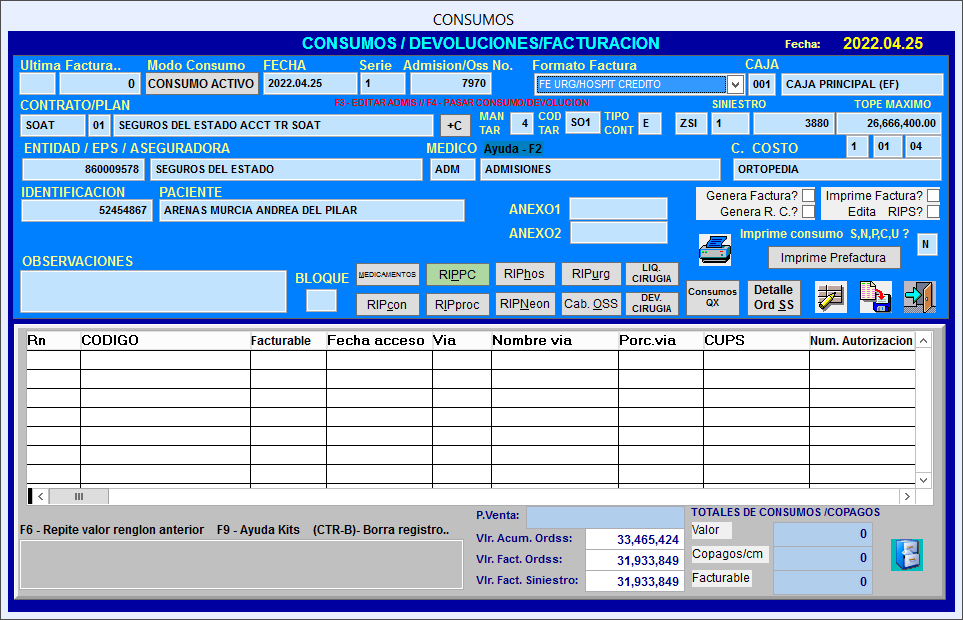The width and height of the screenshot is (963, 620).
Task: Tick the Genera R. C. checkbox
Action: coord(808,212)
